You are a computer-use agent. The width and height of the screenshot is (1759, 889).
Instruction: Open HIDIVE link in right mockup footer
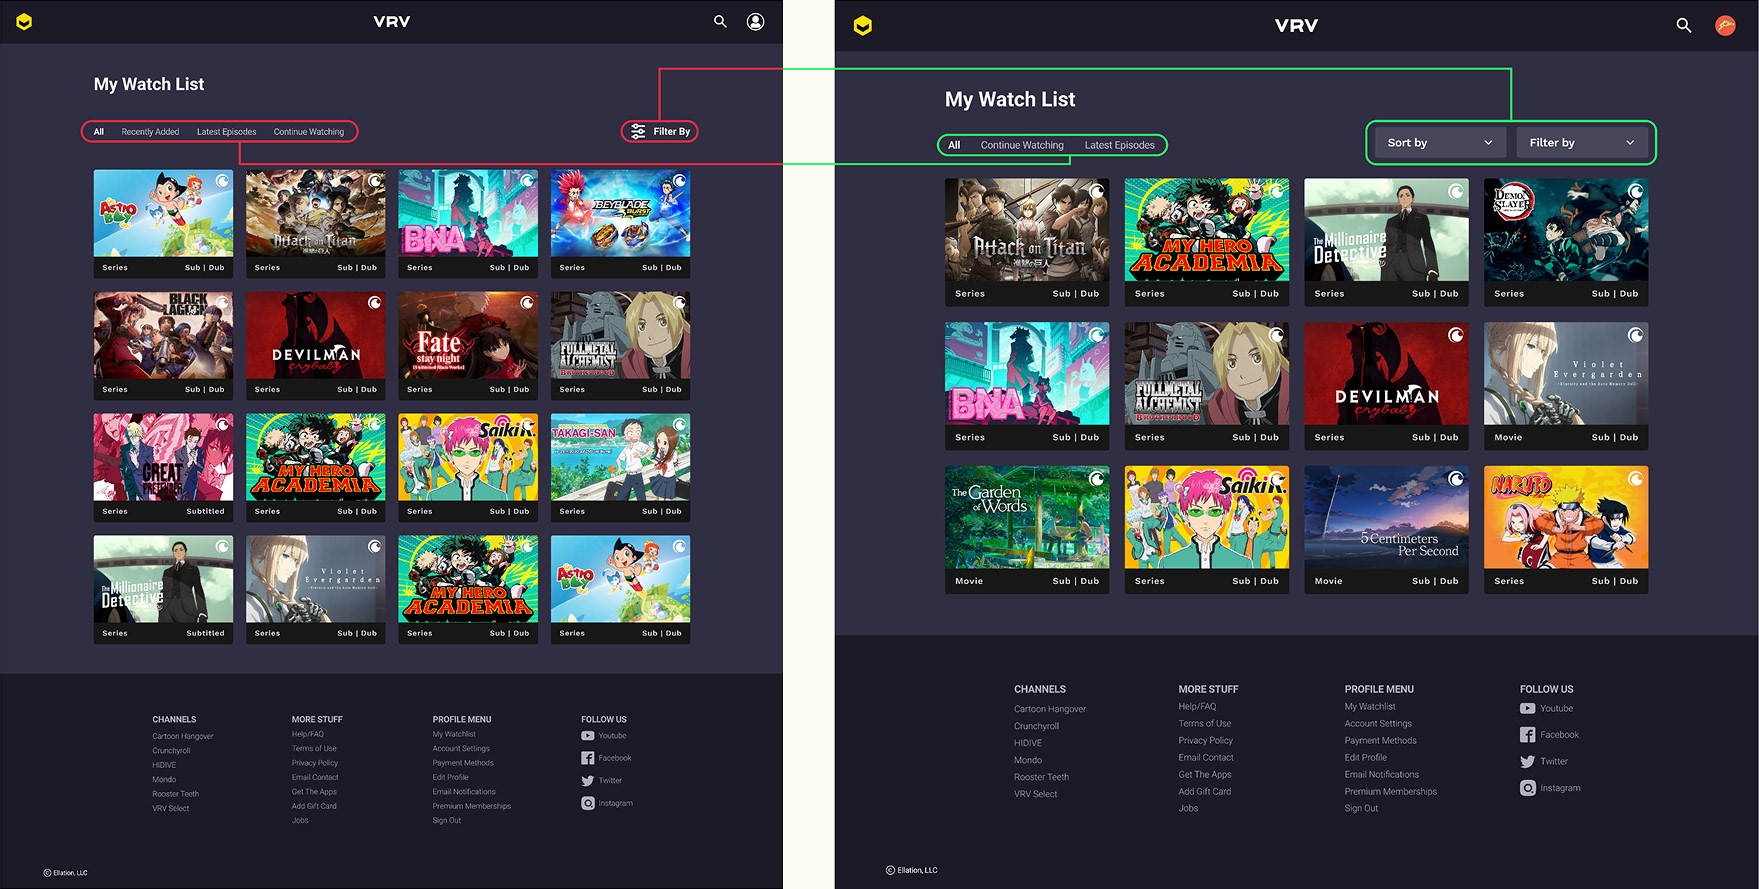click(1028, 743)
